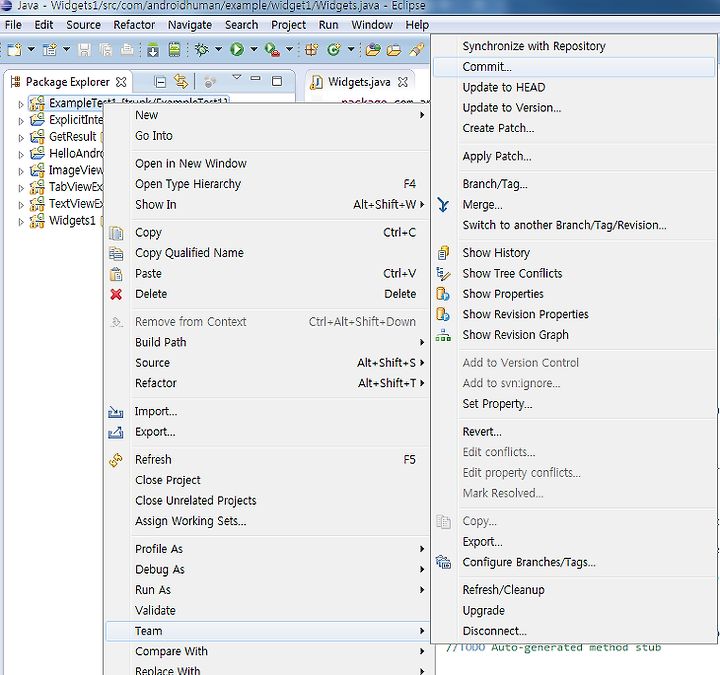This screenshot has width=720, height=675.
Task: Click the Save toolbar icon
Action: pos(84,49)
